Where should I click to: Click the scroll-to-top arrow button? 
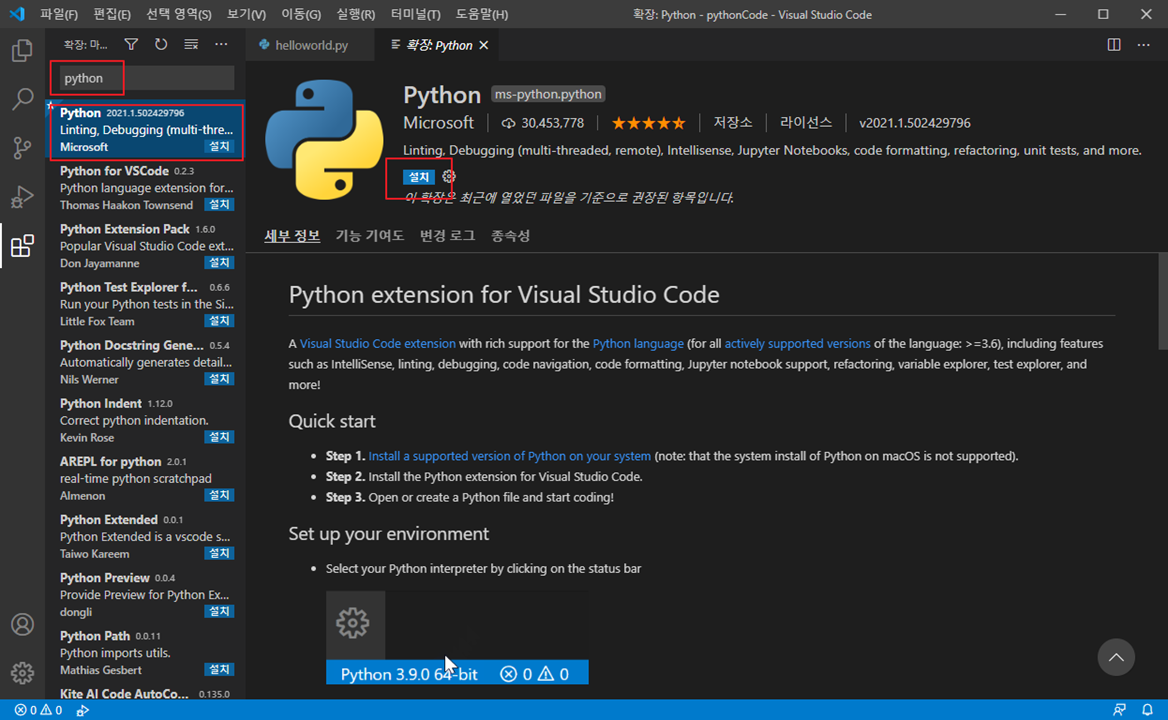pos(1116,657)
